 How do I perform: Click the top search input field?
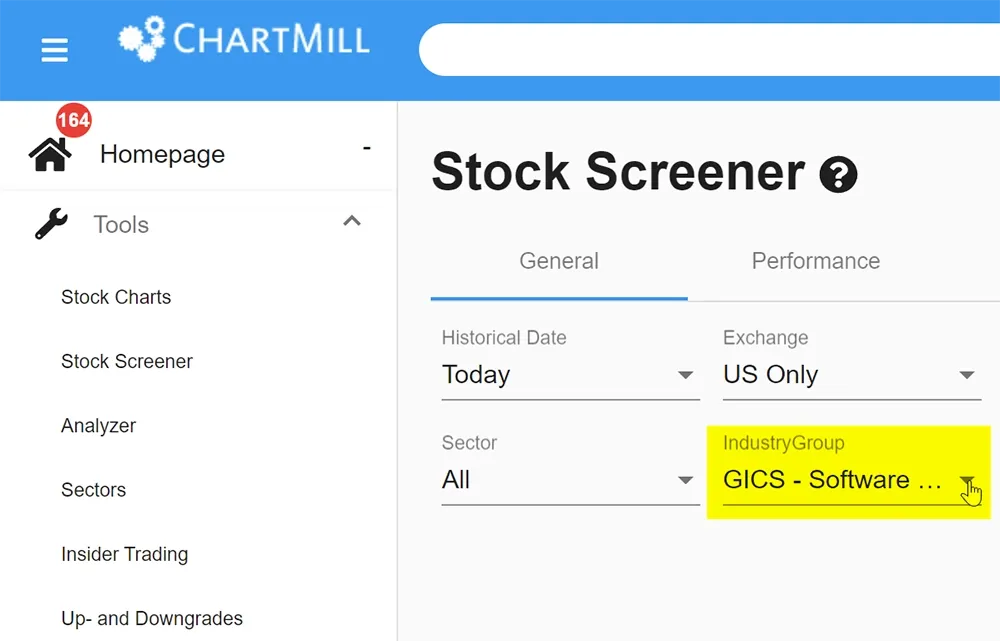709,50
